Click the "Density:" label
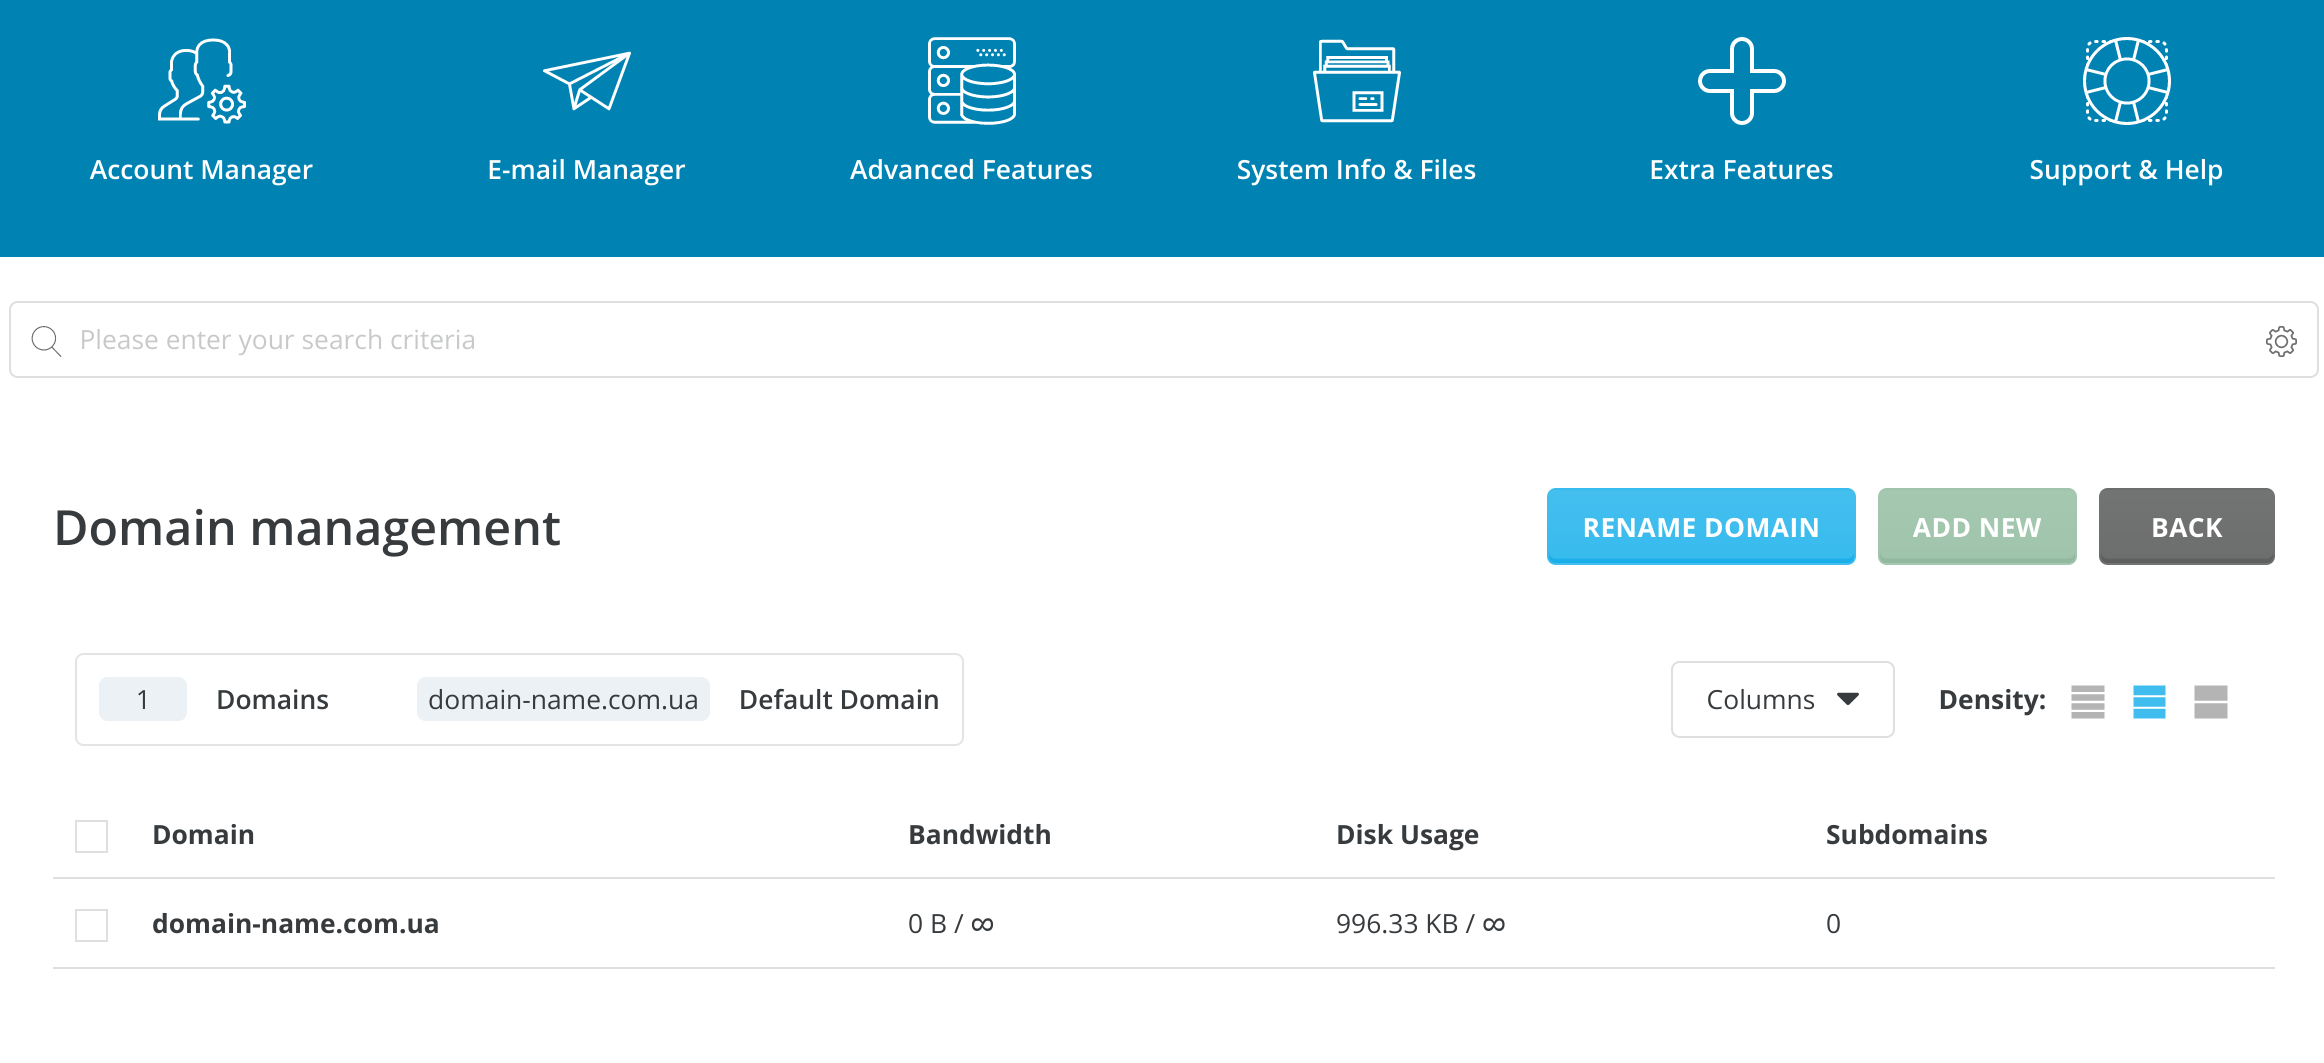The width and height of the screenshot is (2324, 1063). point(1992,700)
